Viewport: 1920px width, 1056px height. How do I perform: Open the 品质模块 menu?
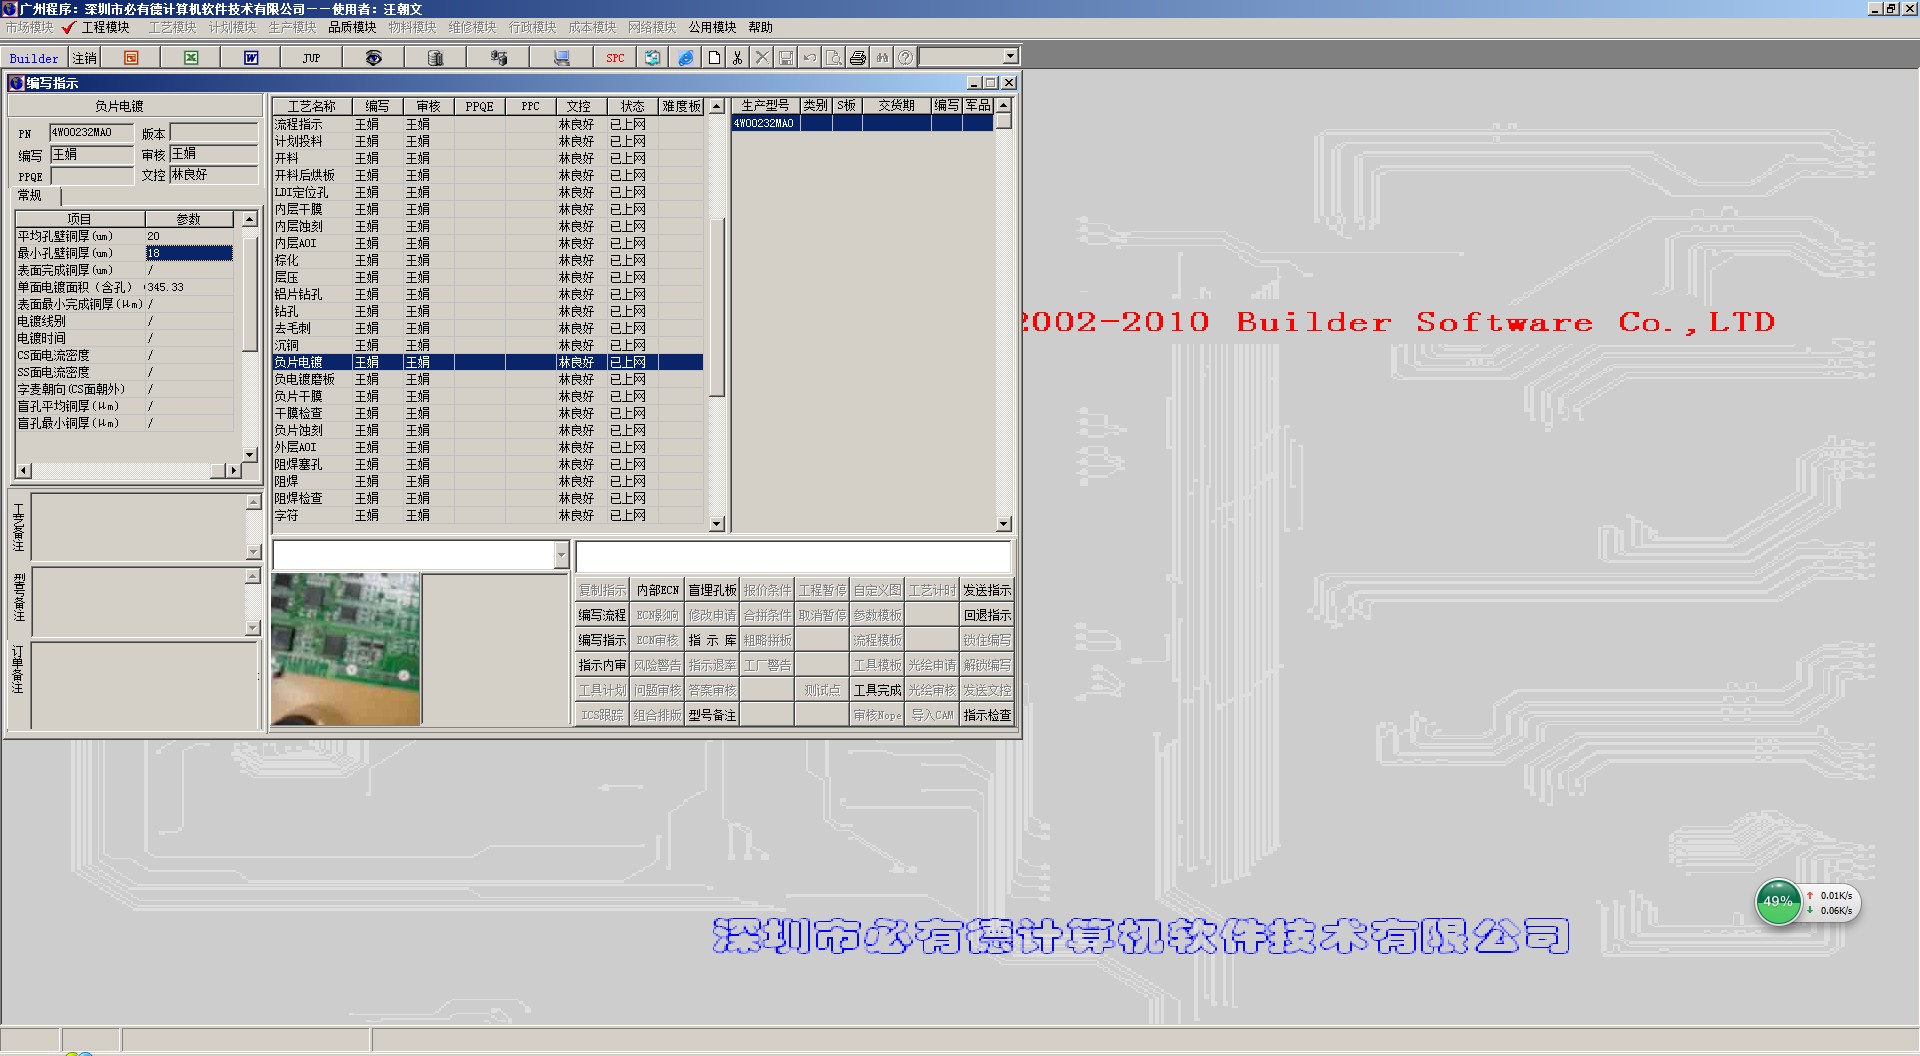click(352, 27)
